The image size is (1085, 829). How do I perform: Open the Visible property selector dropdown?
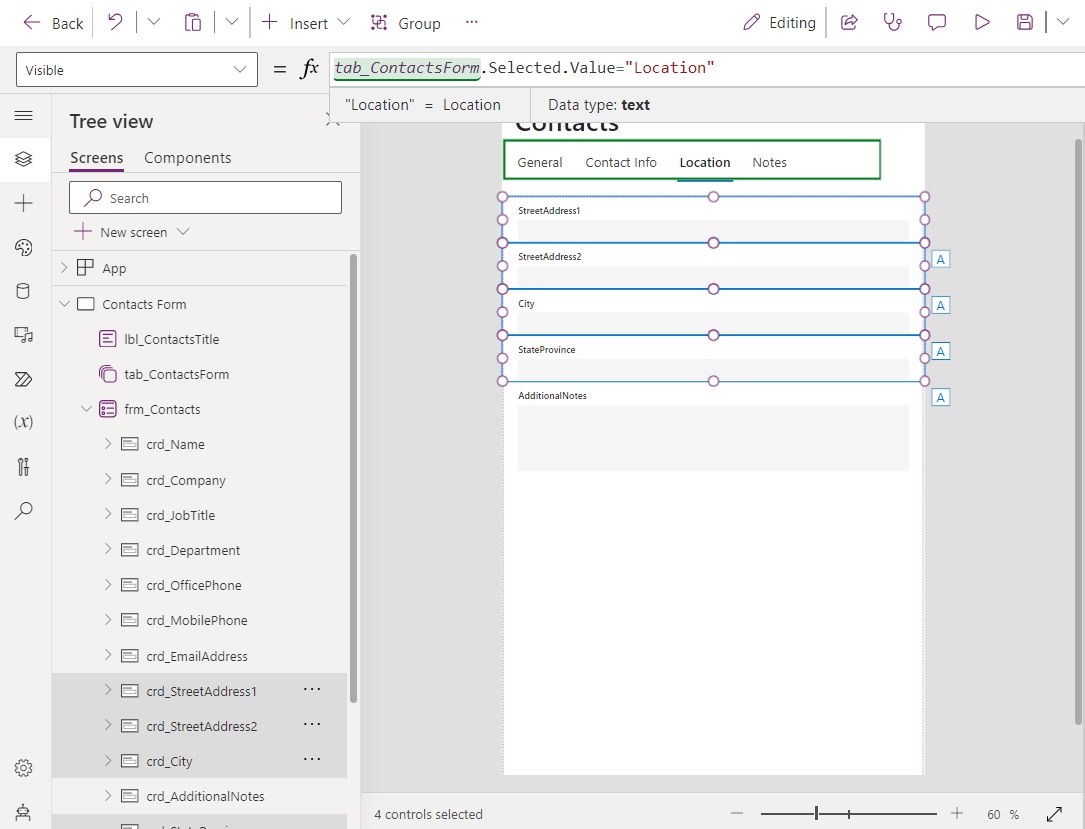coord(239,70)
